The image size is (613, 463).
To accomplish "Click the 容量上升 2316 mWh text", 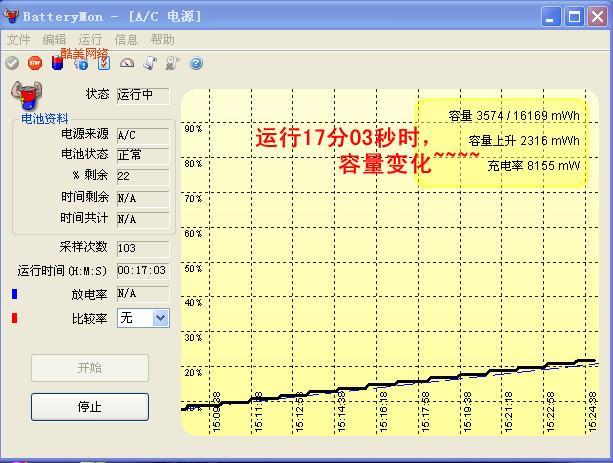I will 524,141.
